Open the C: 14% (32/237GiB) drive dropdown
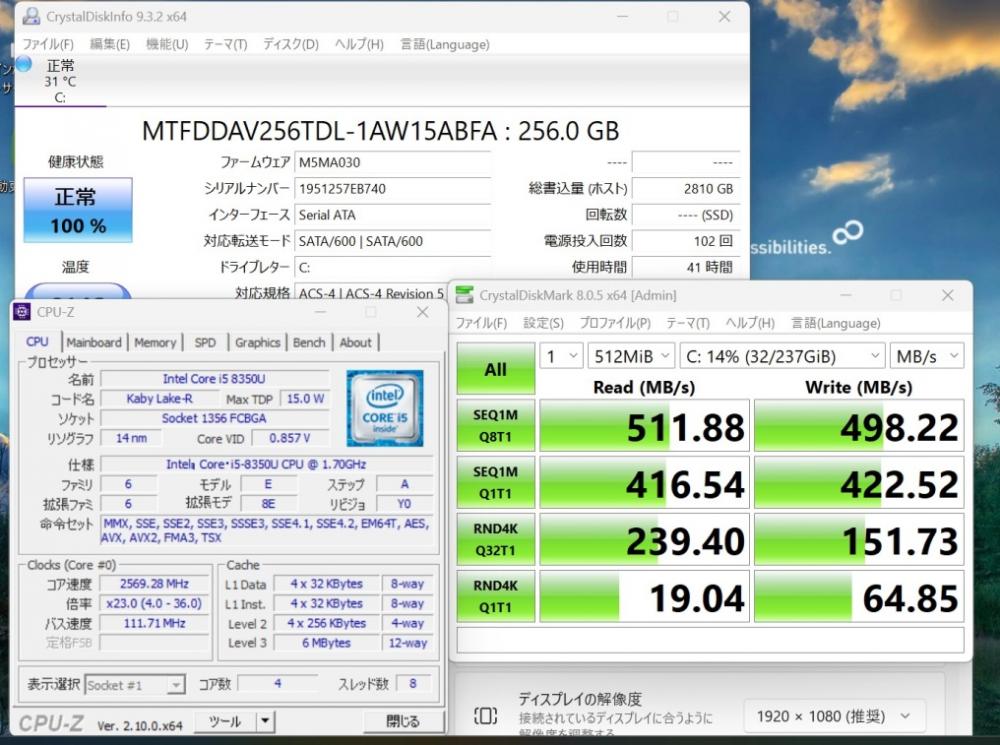This screenshot has height=745, width=1000. point(782,356)
